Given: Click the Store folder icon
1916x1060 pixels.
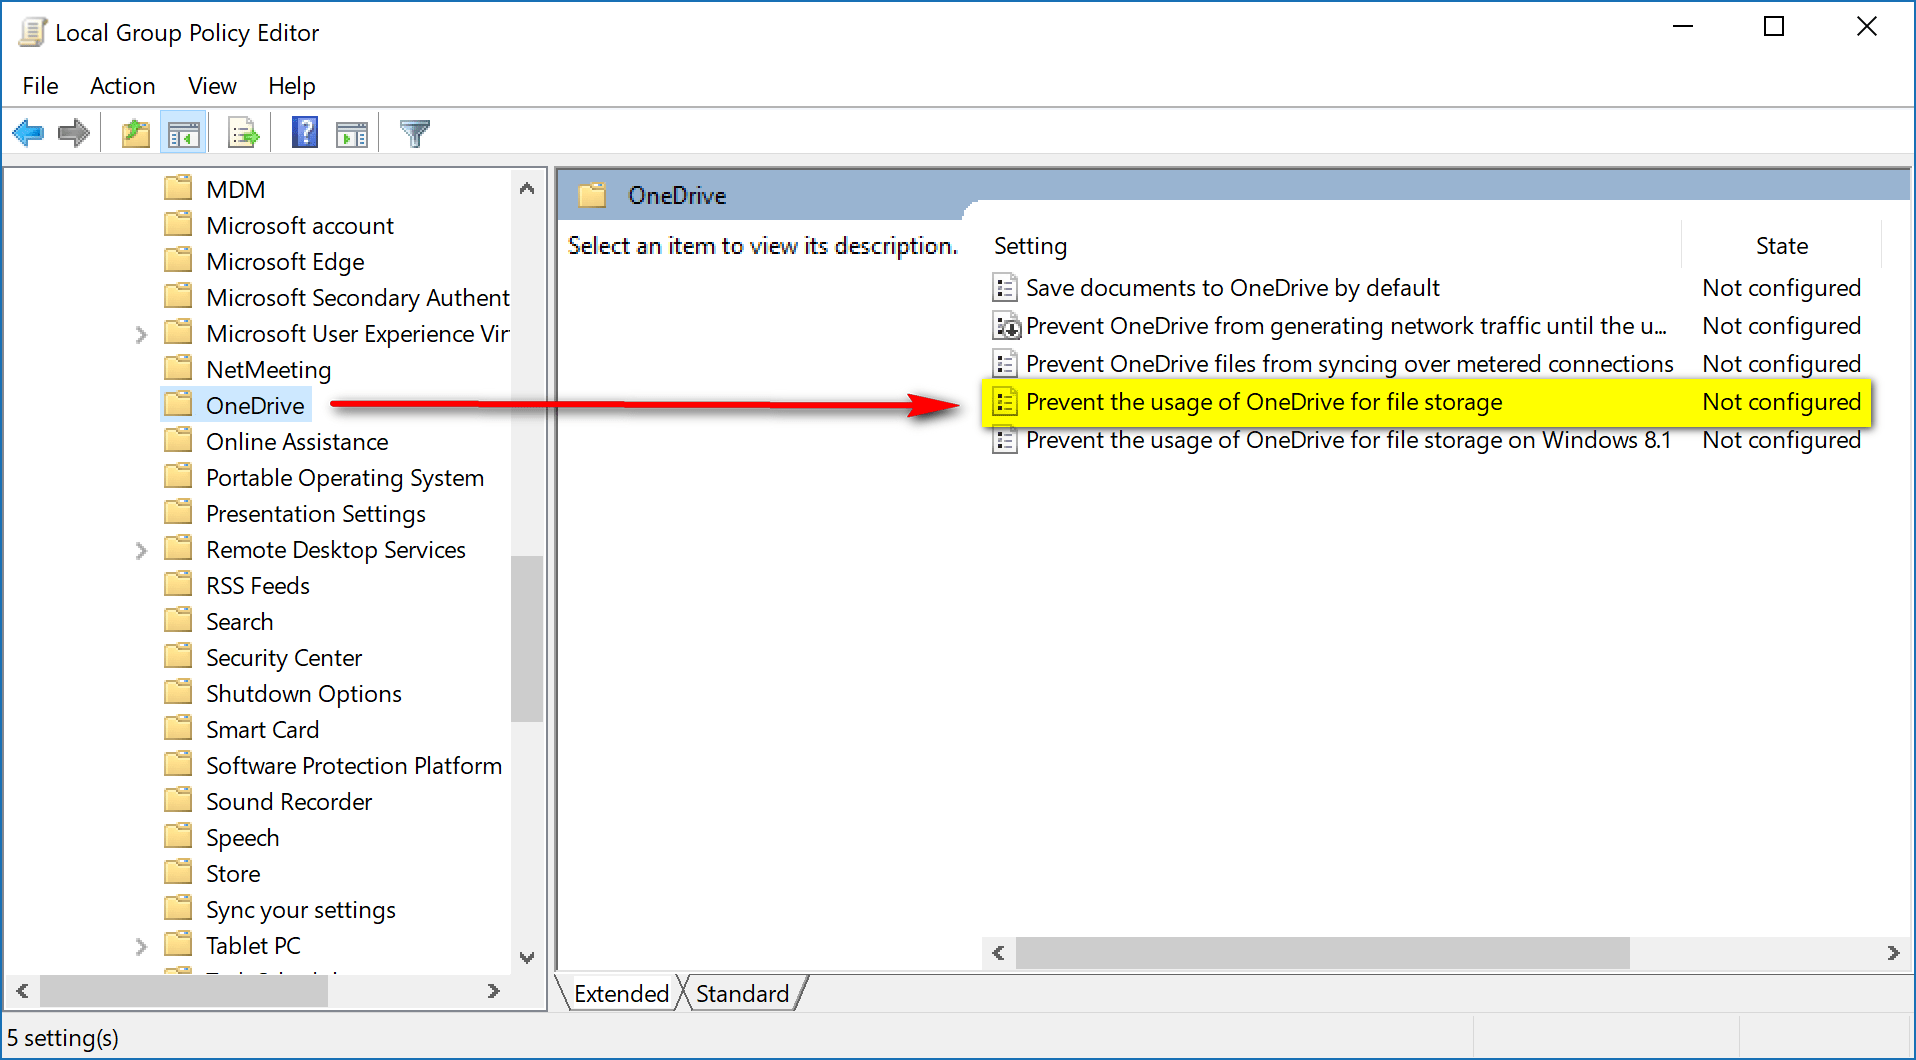Looking at the screenshot, I should [178, 872].
